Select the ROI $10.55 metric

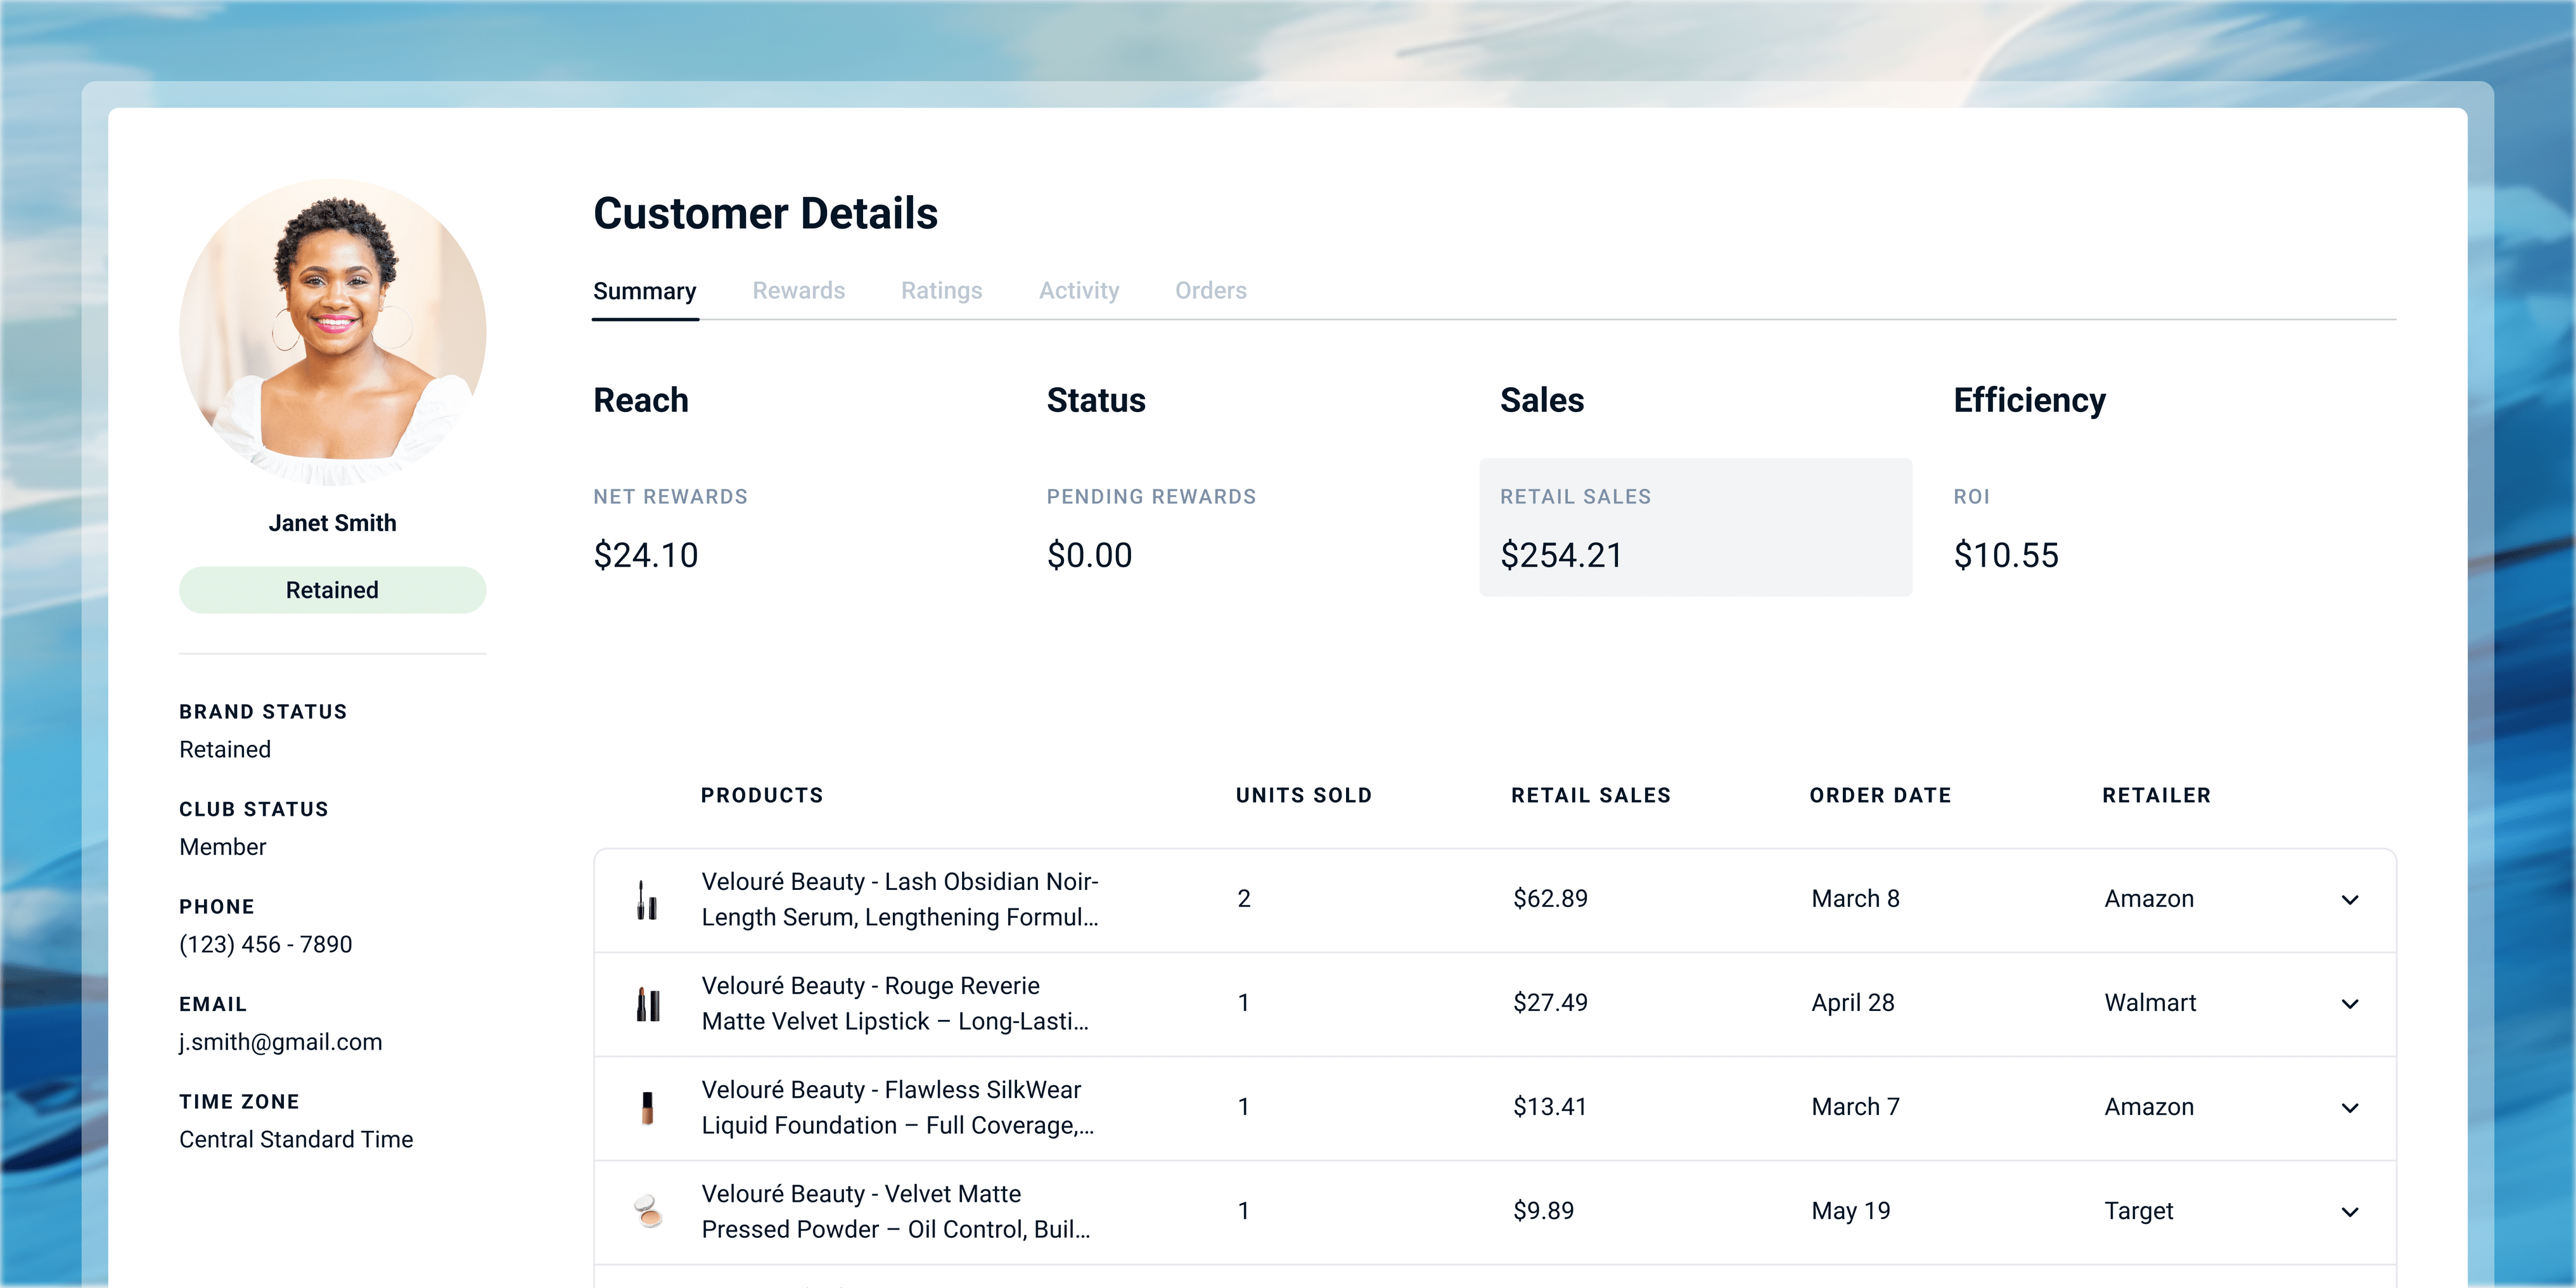[2006, 529]
